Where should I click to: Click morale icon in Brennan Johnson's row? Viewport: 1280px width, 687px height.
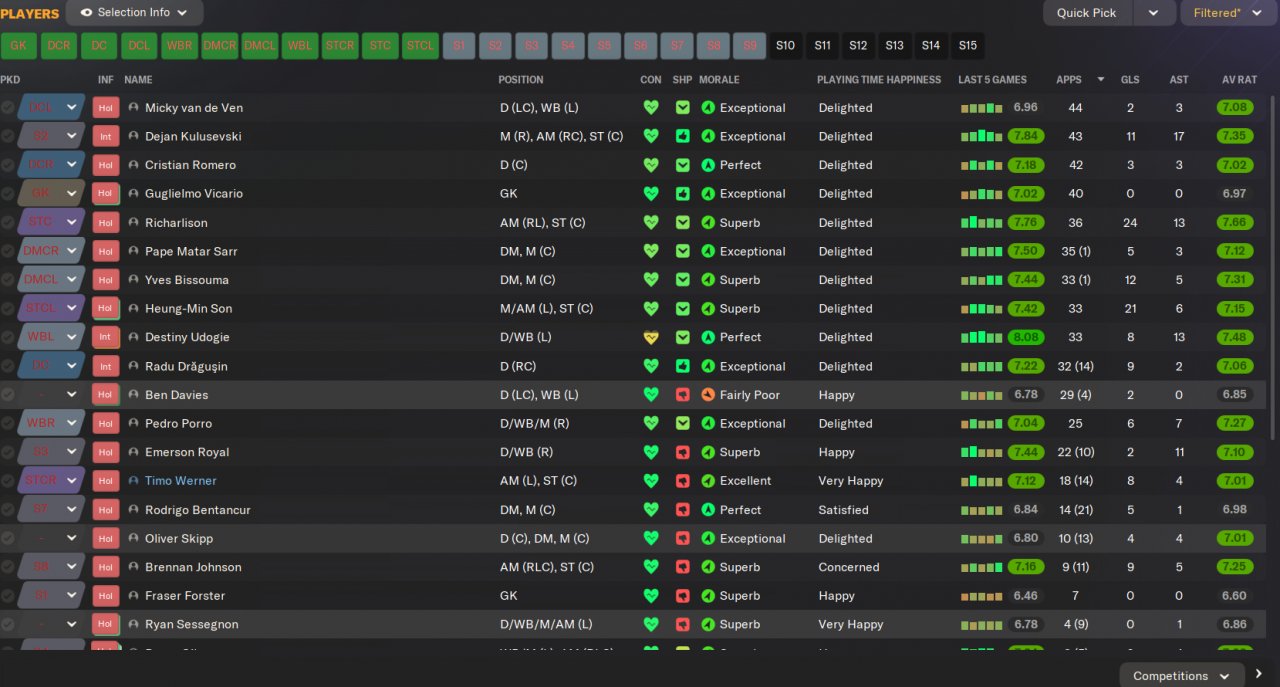[x=708, y=567]
